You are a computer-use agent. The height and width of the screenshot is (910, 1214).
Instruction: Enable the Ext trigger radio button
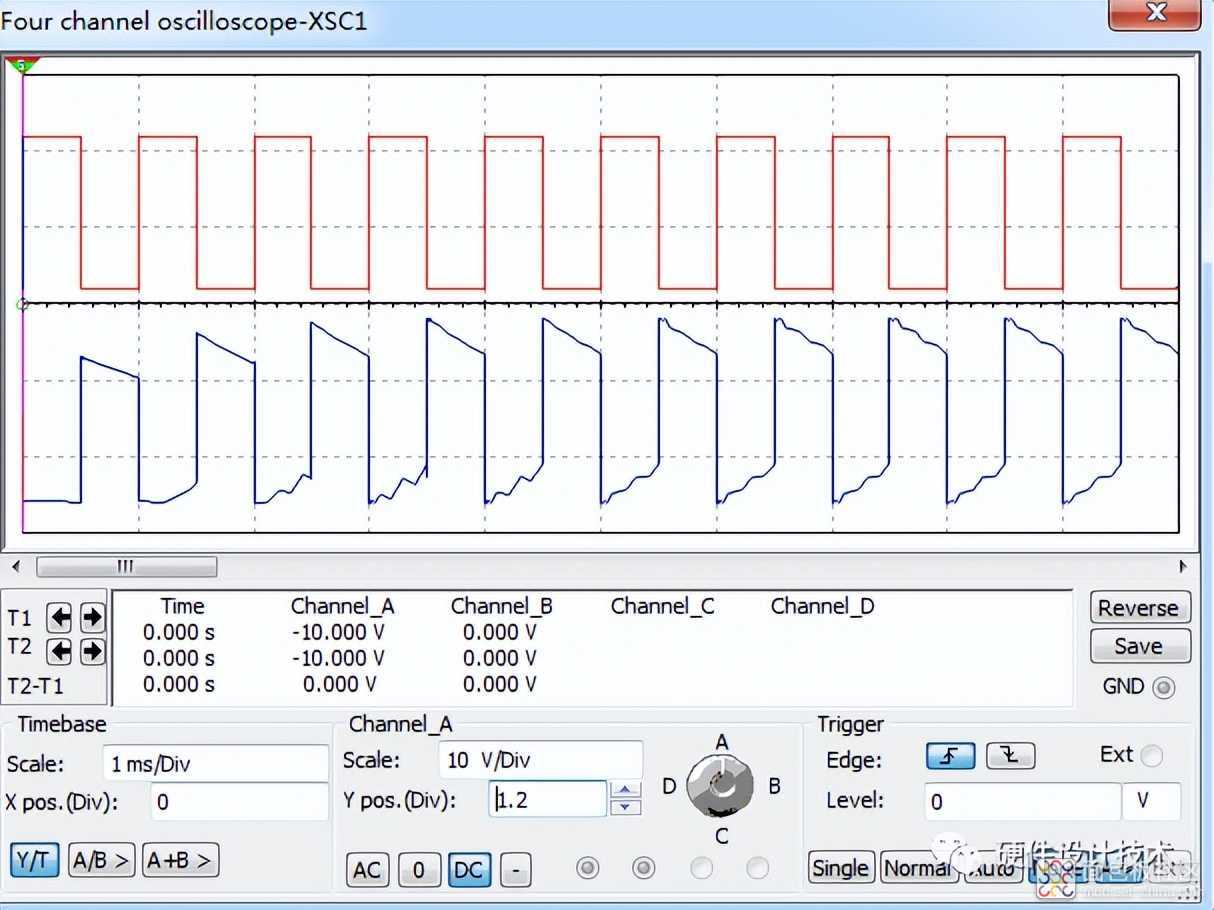(x=1151, y=756)
